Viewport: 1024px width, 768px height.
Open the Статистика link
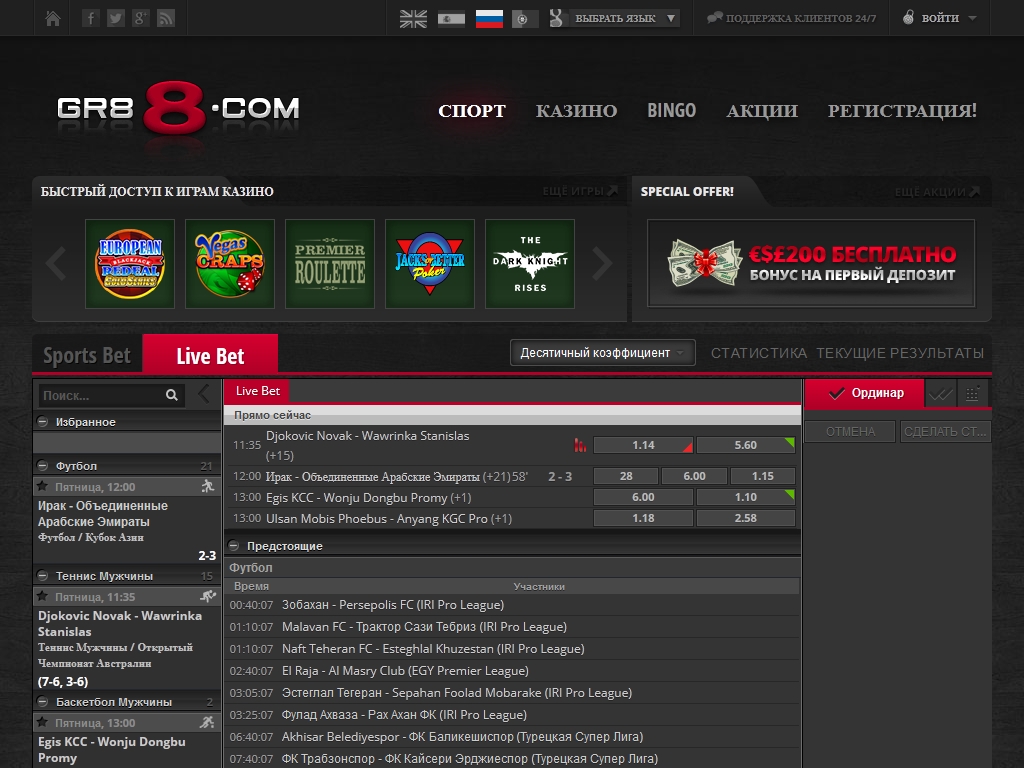point(758,353)
